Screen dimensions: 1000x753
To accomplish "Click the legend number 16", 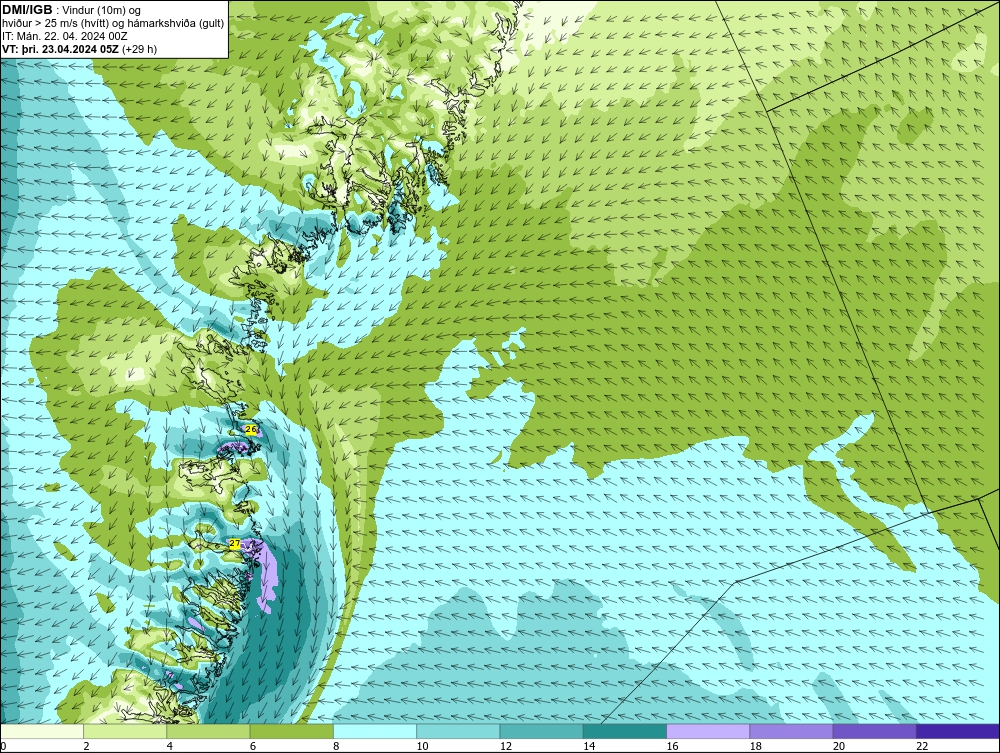I will [x=672, y=746].
